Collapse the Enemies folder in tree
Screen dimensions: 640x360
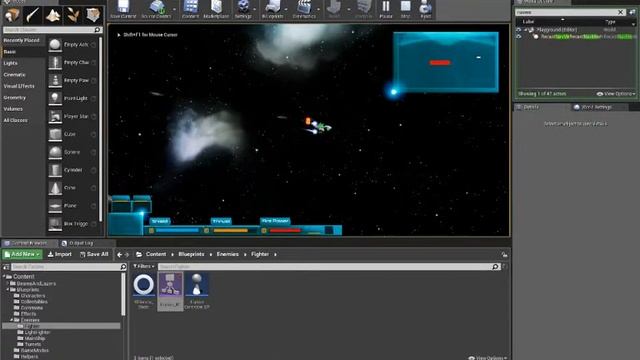[11, 320]
